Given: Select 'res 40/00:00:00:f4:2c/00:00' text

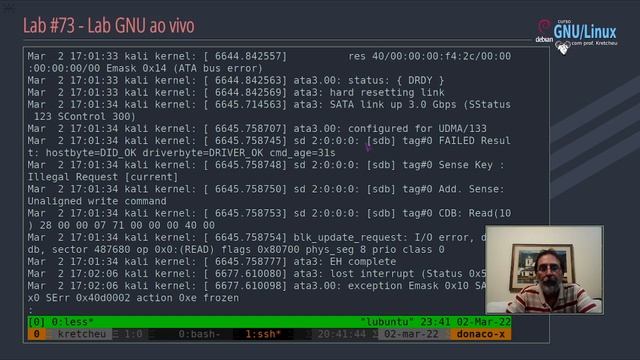Looking at the screenshot, I should click(429, 56).
